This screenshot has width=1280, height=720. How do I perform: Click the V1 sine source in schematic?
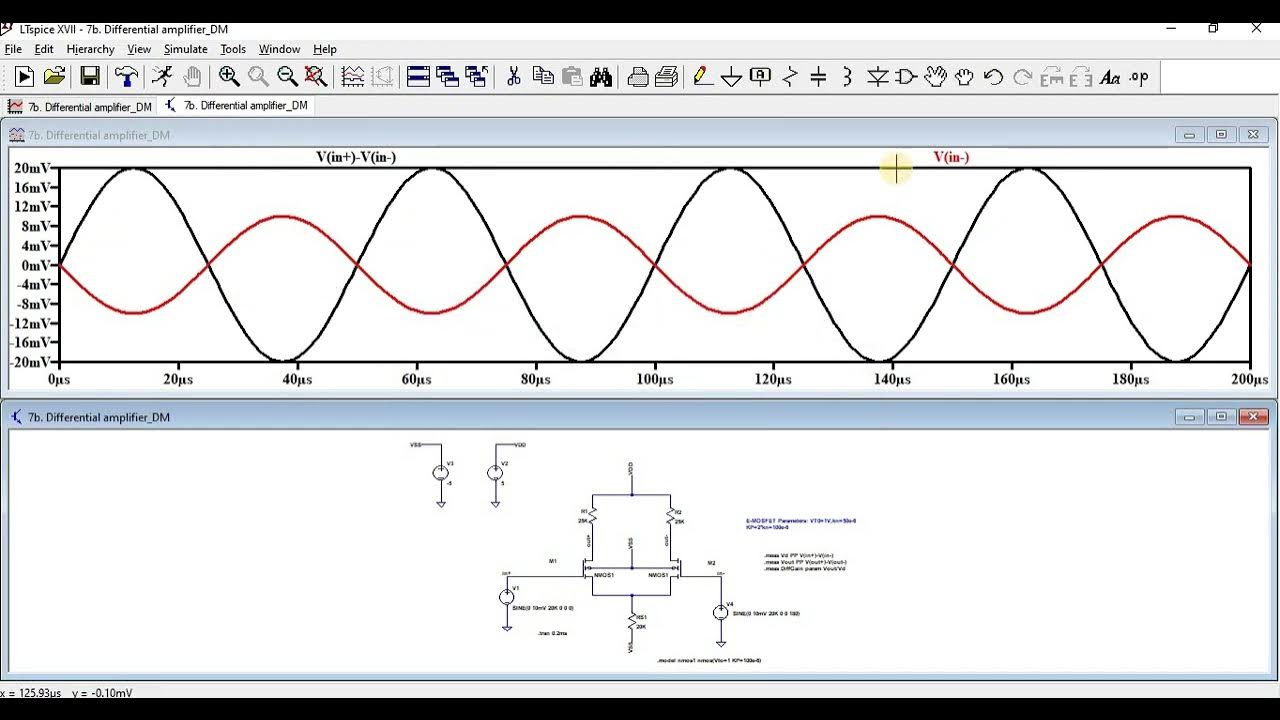[x=507, y=597]
